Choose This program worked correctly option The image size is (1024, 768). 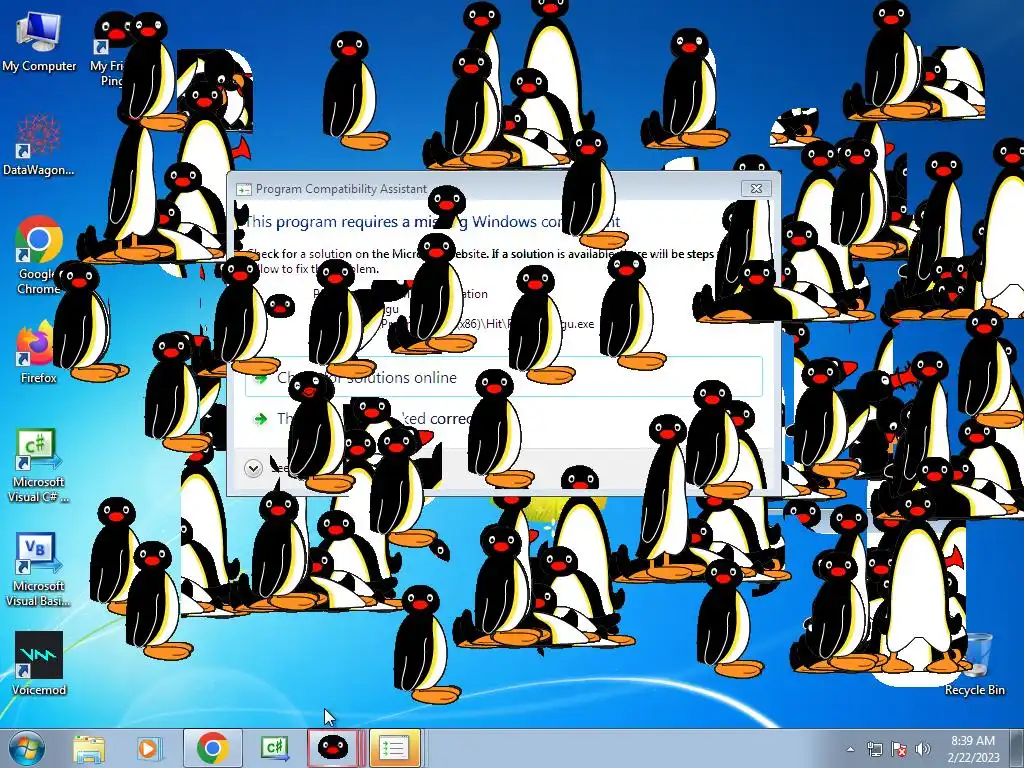click(x=504, y=419)
